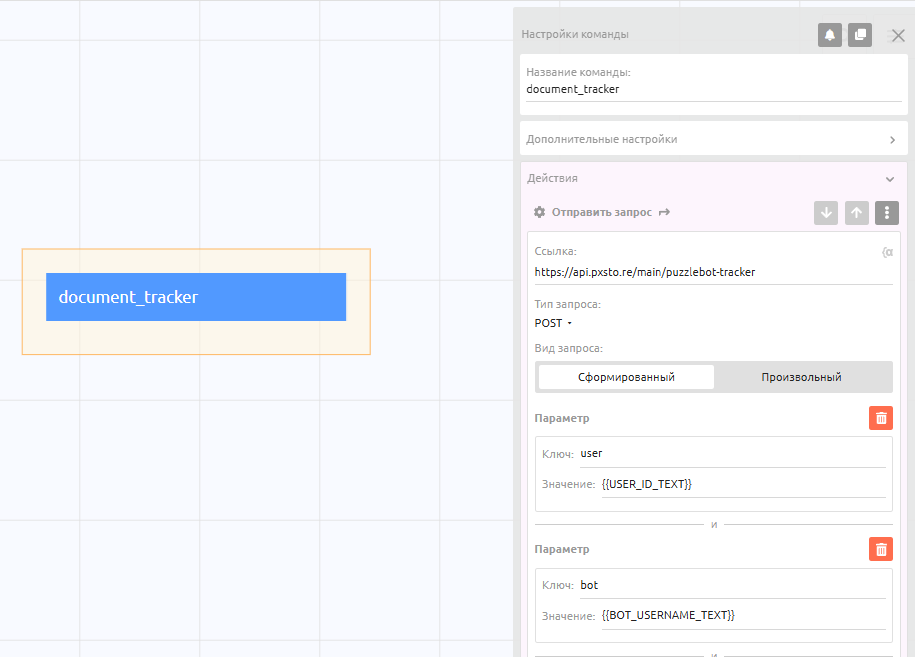This screenshot has width=915, height=657.
Task: Open the POST request type dropdown
Action: tap(553, 323)
